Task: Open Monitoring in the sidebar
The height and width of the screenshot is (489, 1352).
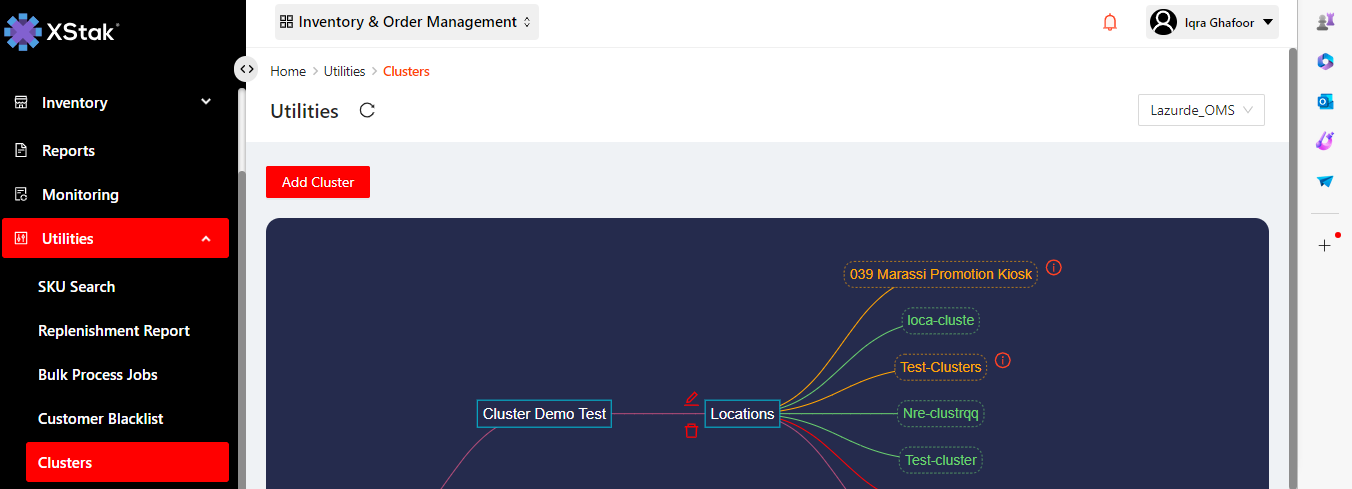Action: (80, 195)
